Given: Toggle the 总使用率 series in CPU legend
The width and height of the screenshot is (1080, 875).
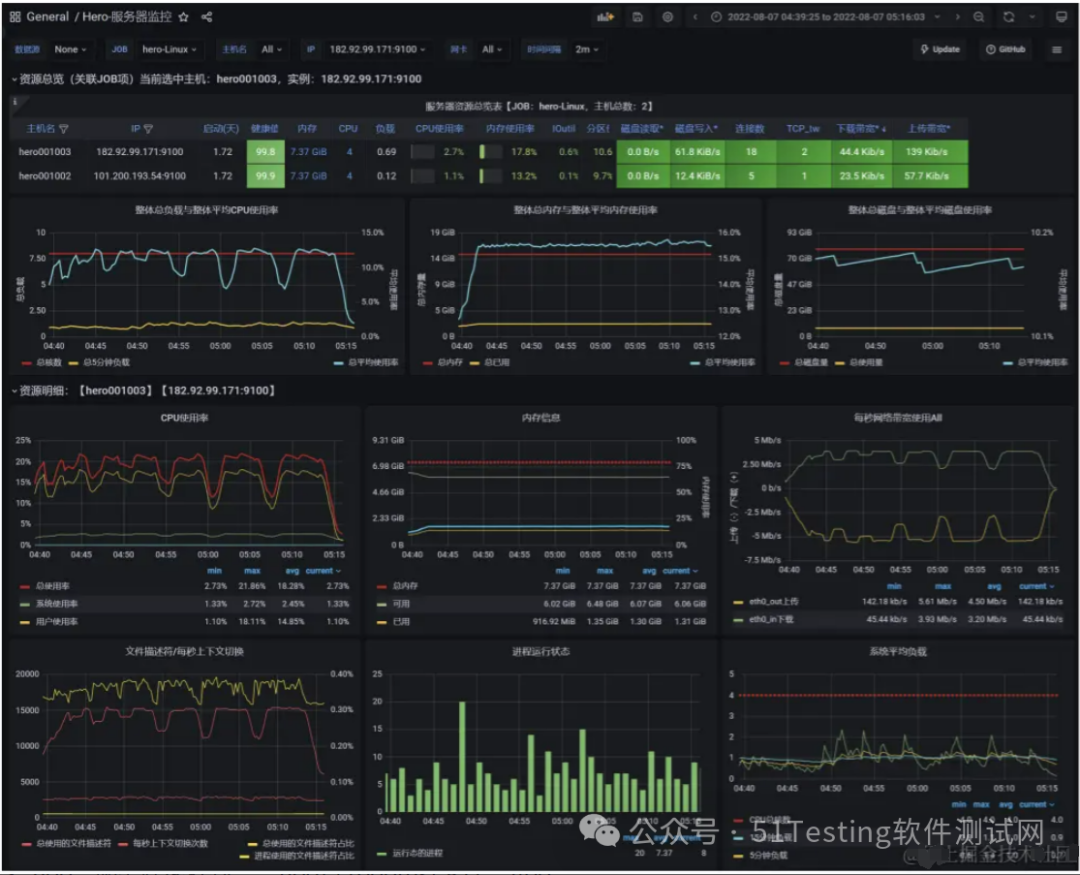Looking at the screenshot, I should (x=52, y=586).
